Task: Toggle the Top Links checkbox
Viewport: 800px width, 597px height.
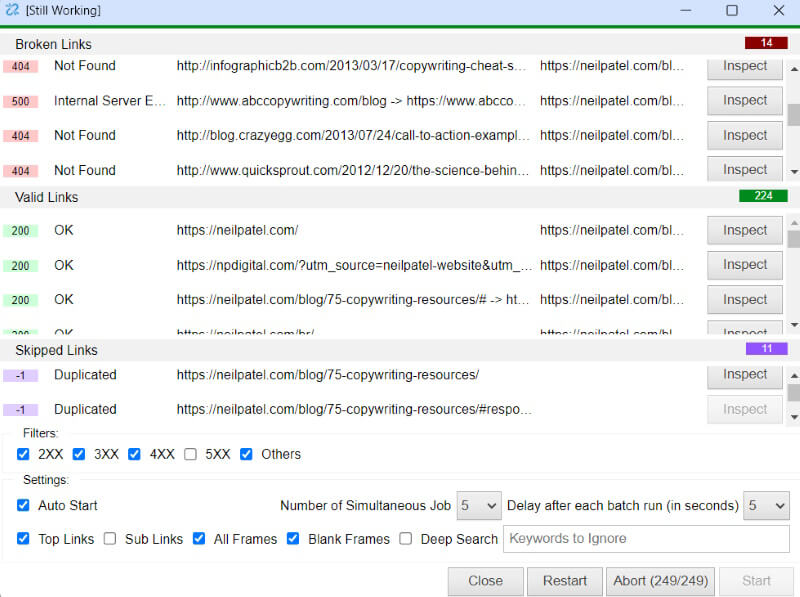Action: [23, 539]
